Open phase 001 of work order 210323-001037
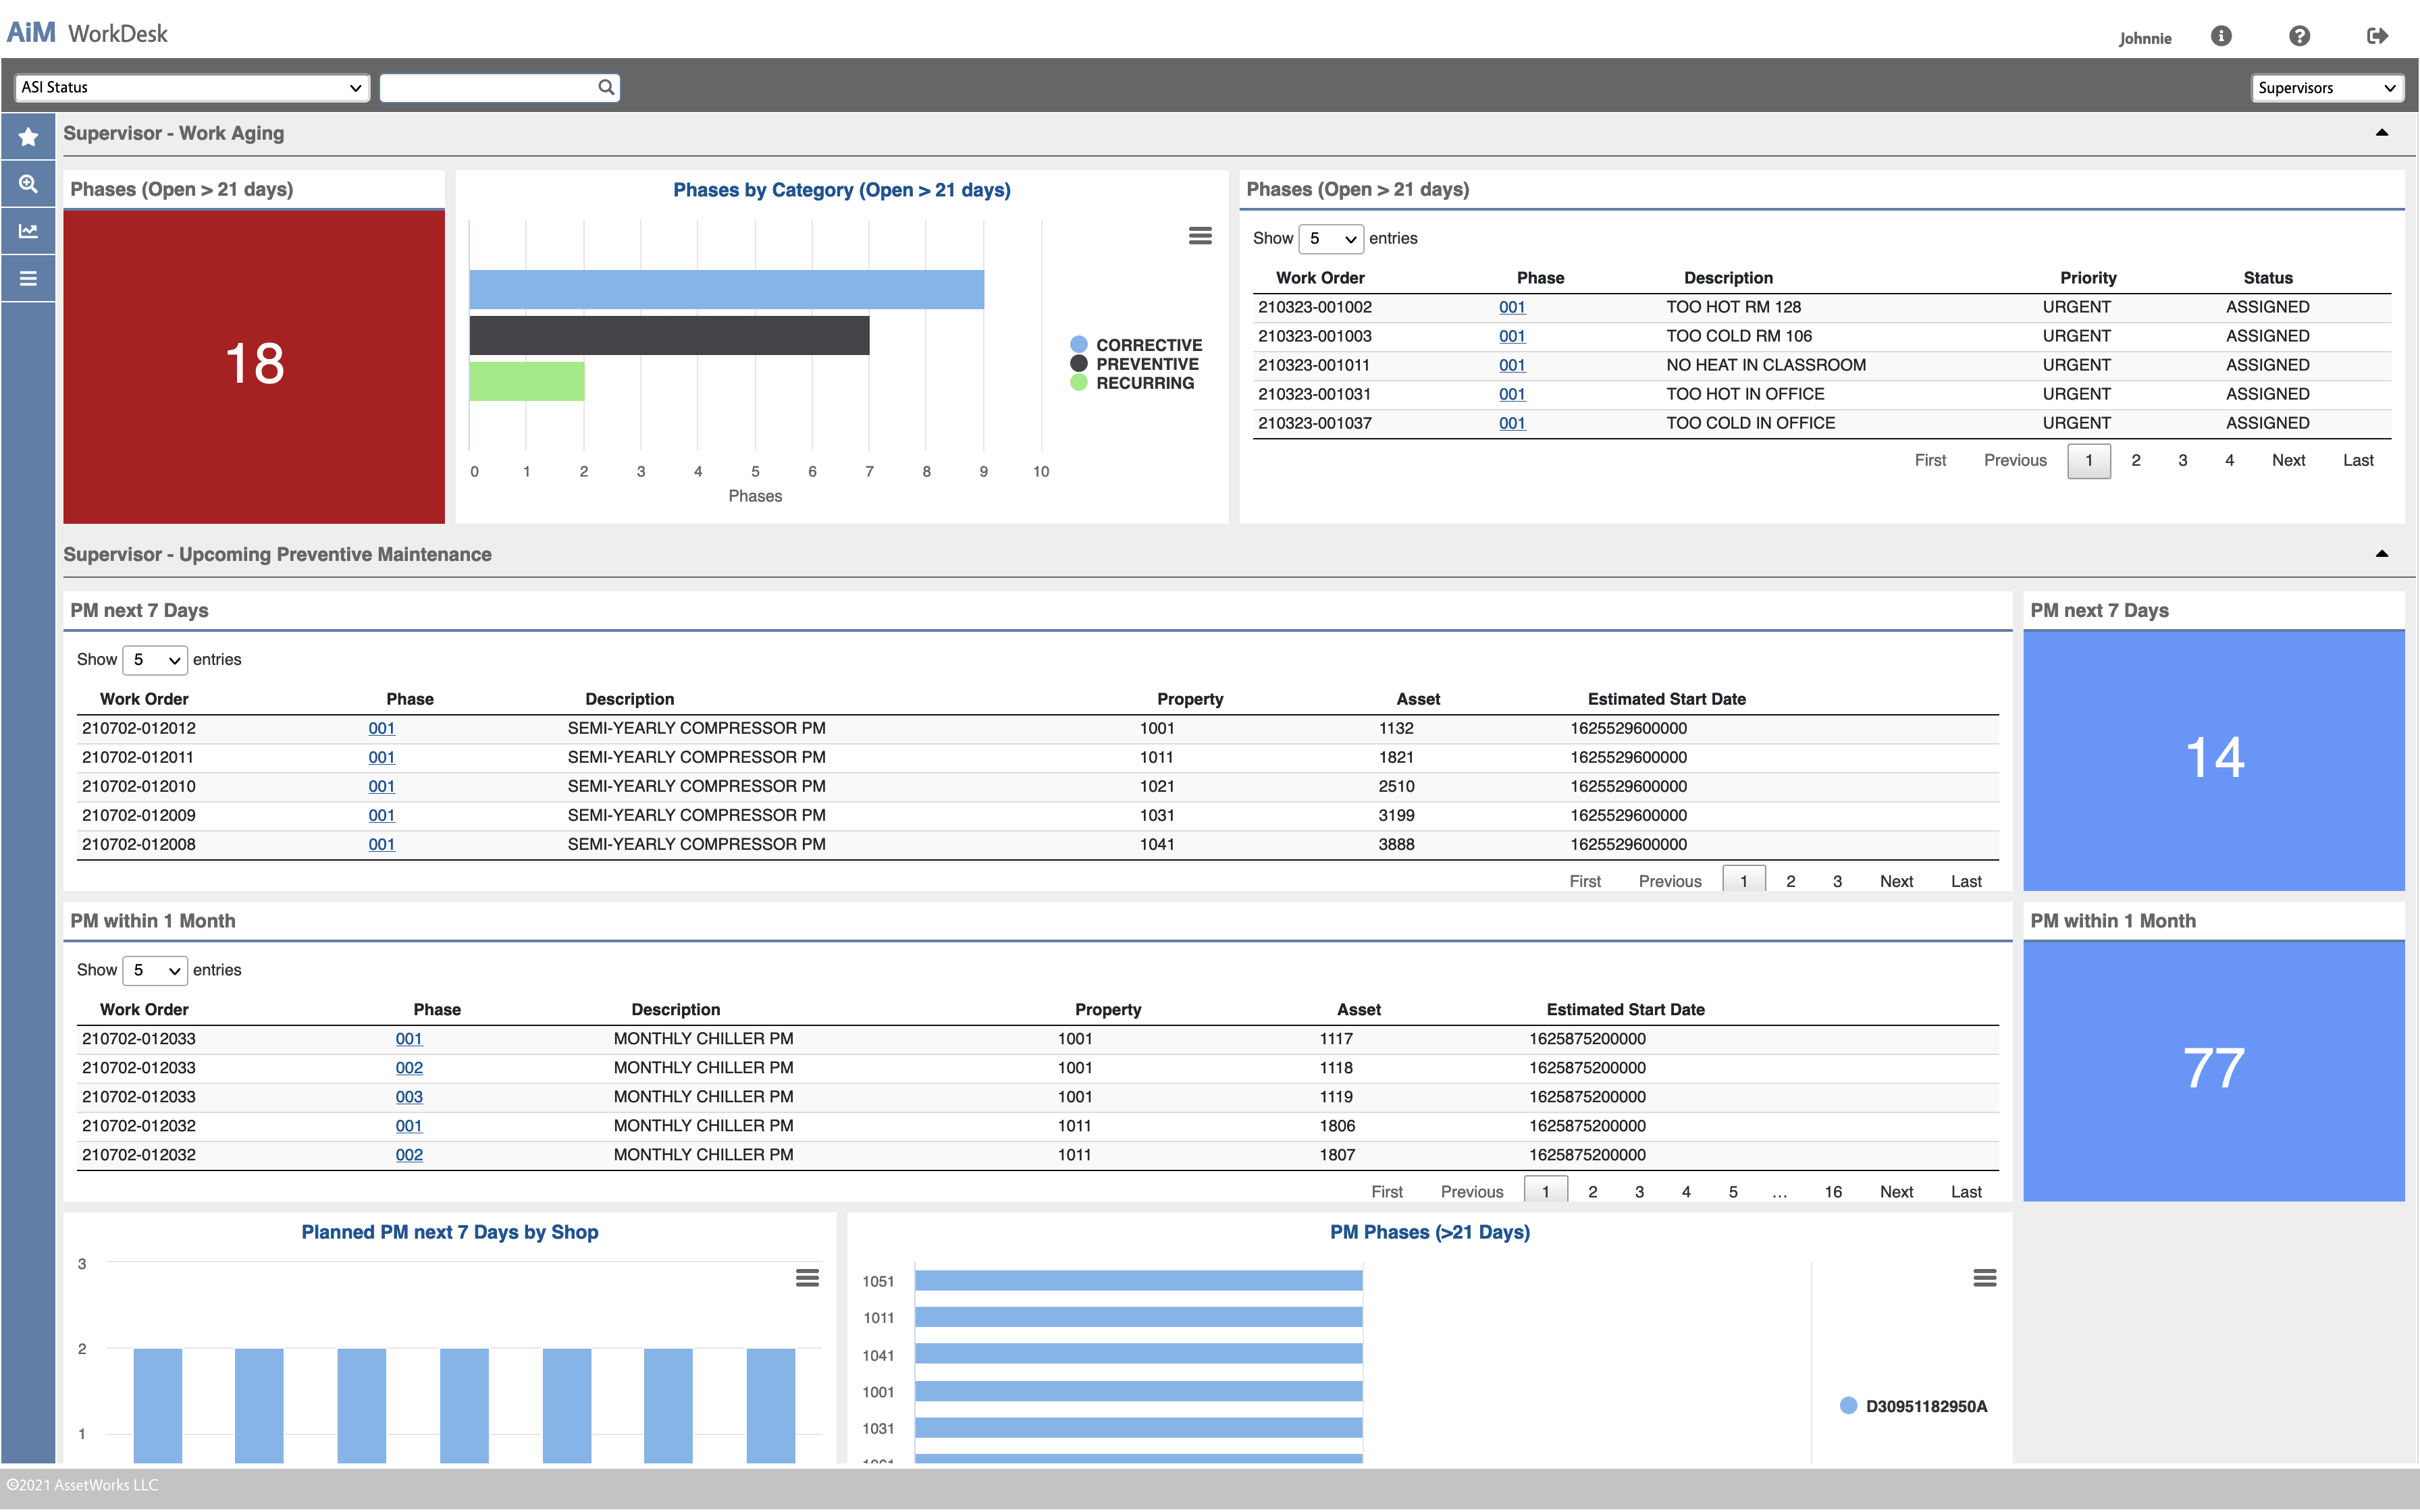This screenshot has width=2420, height=1512. pyautogui.click(x=1512, y=423)
